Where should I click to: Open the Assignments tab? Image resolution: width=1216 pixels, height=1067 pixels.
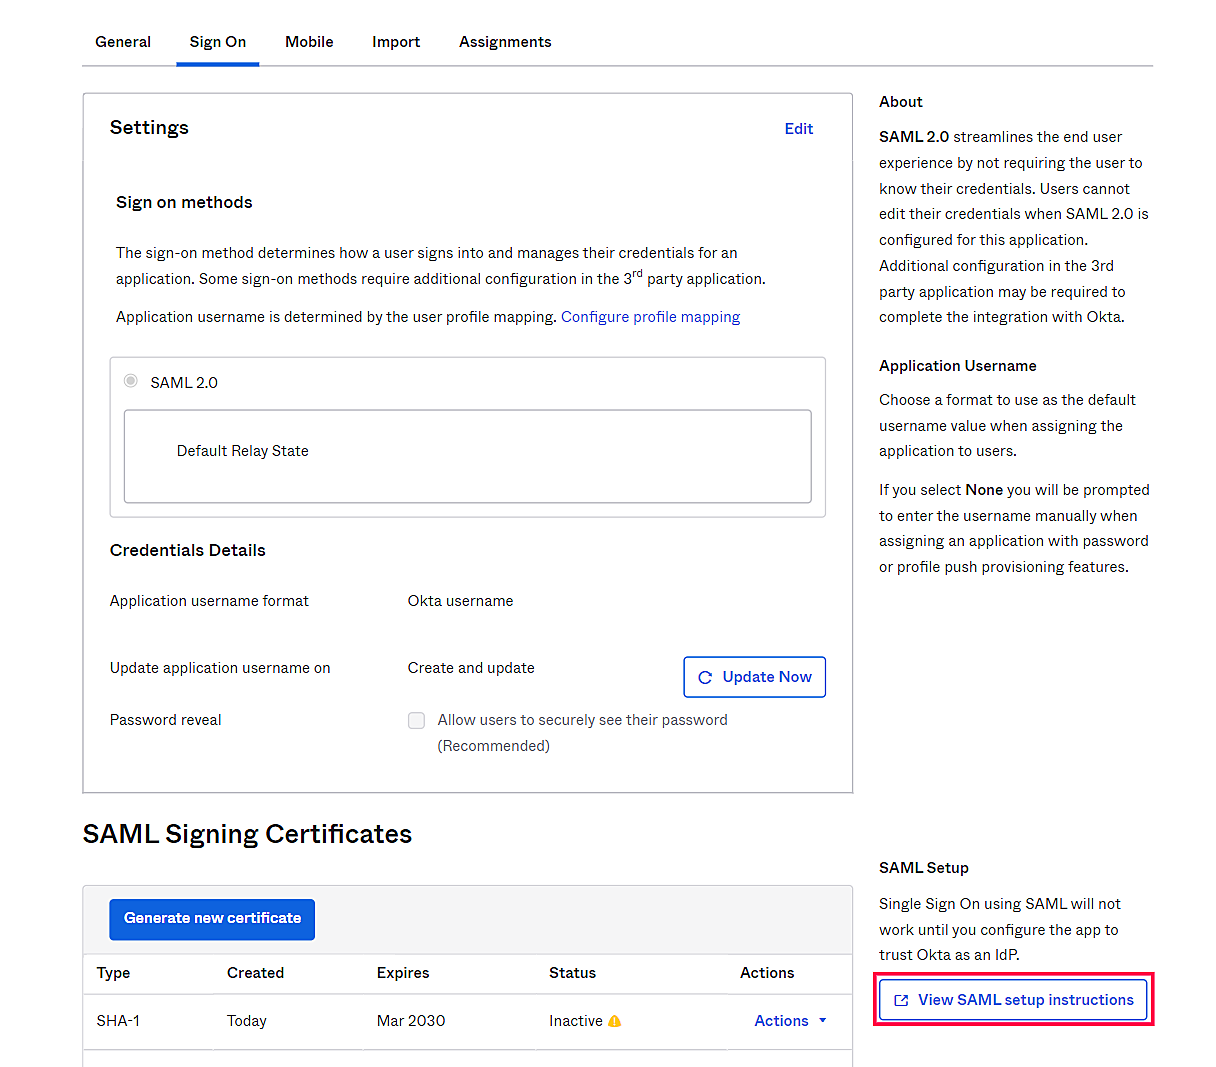point(505,42)
